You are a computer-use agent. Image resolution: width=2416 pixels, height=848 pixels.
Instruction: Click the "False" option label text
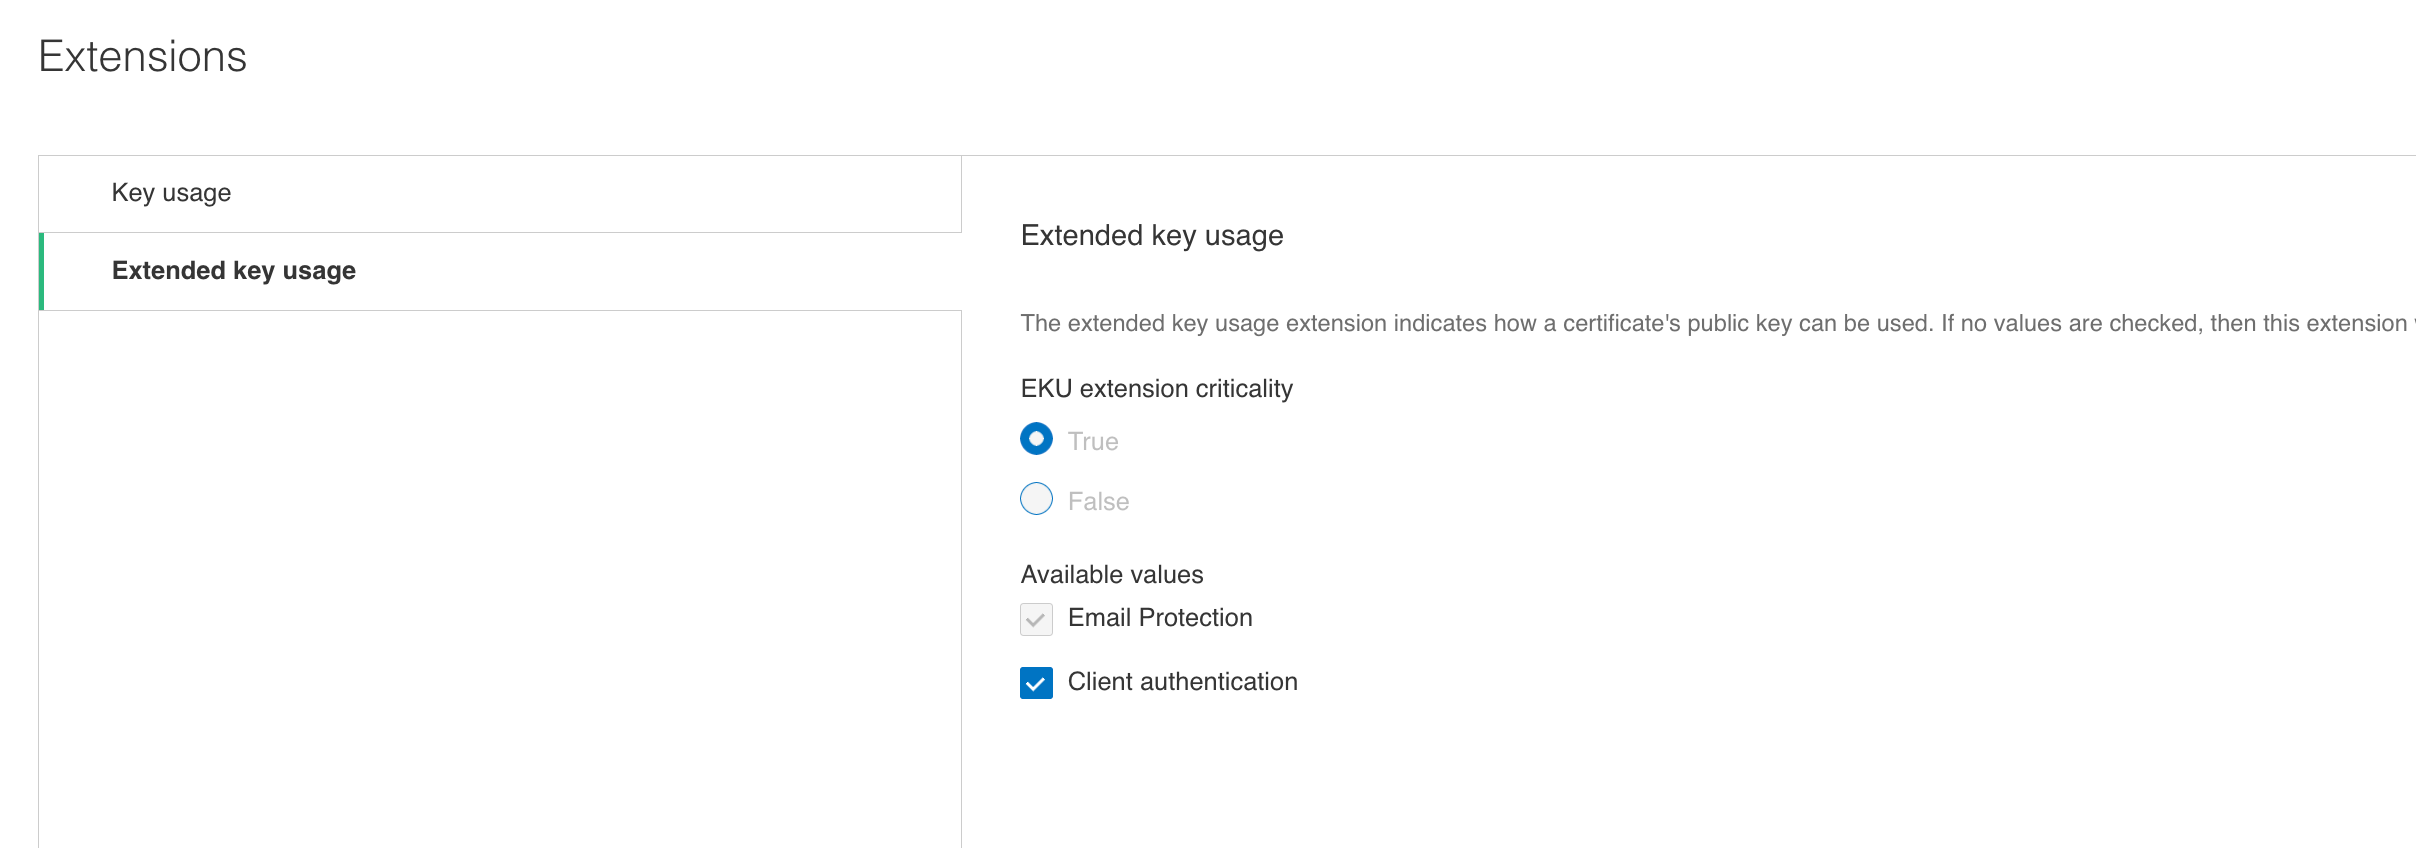click(x=1098, y=501)
